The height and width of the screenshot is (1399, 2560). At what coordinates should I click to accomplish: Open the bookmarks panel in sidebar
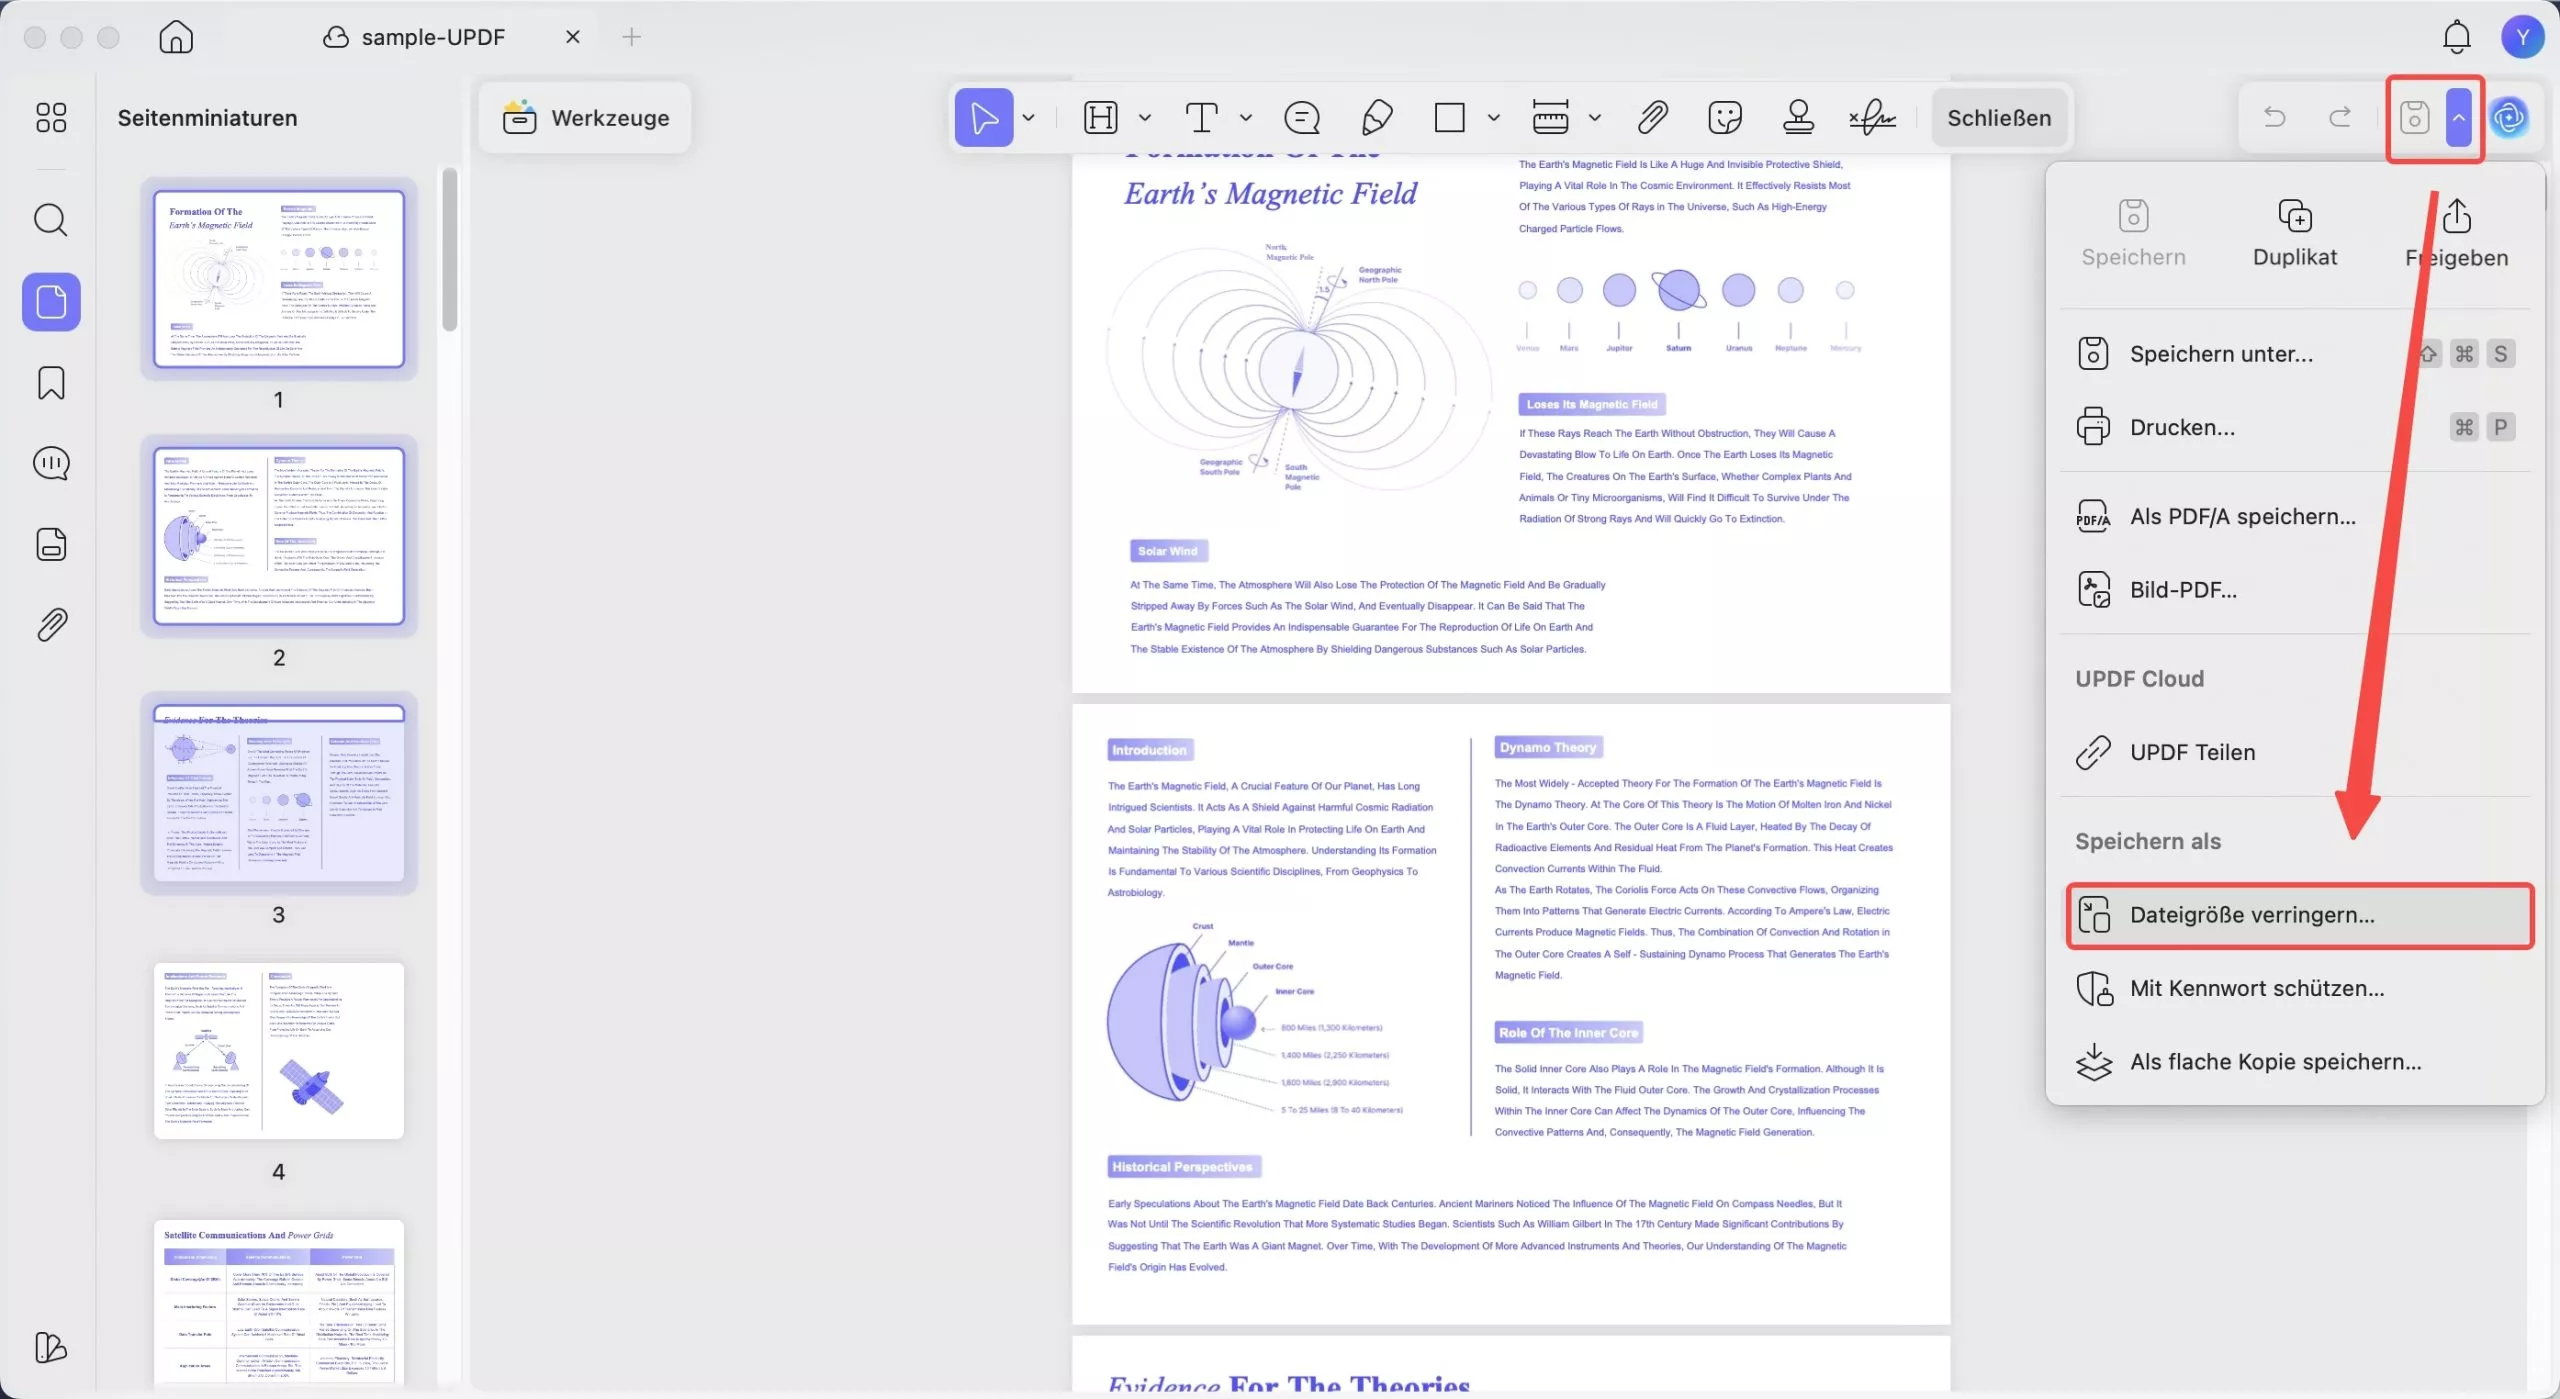point(51,383)
